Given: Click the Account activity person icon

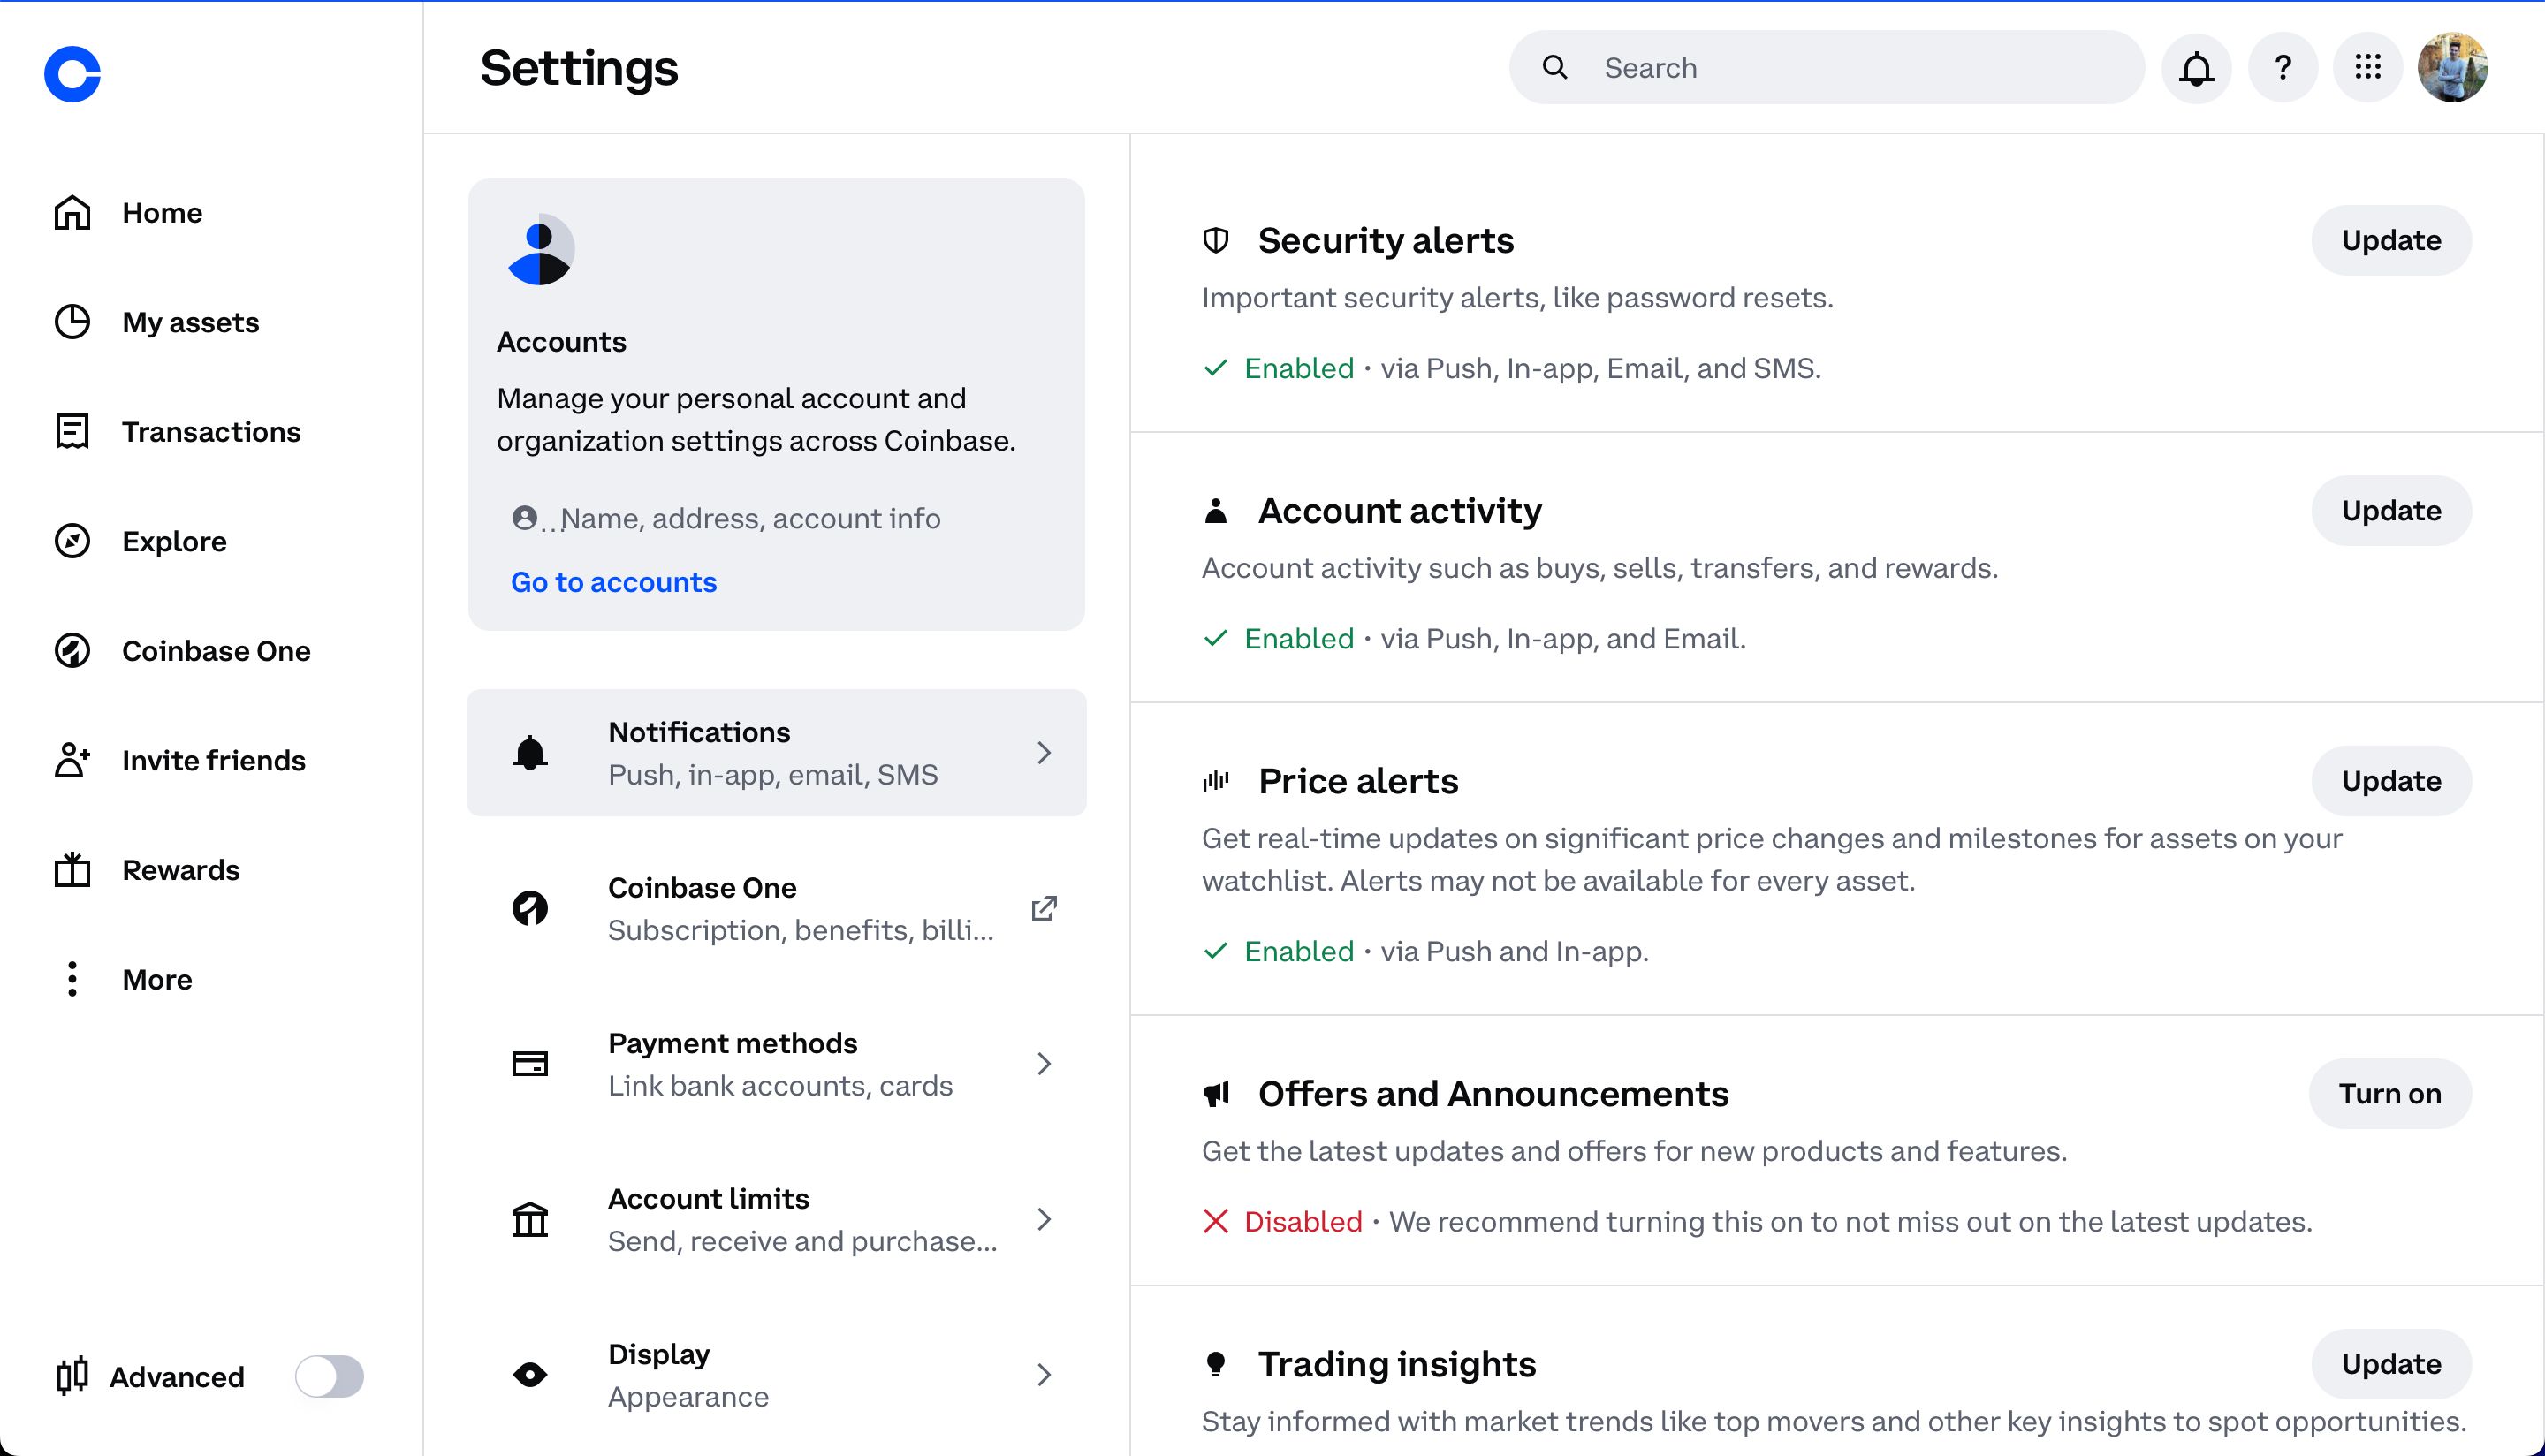Looking at the screenshot, I should [1215, 511].
